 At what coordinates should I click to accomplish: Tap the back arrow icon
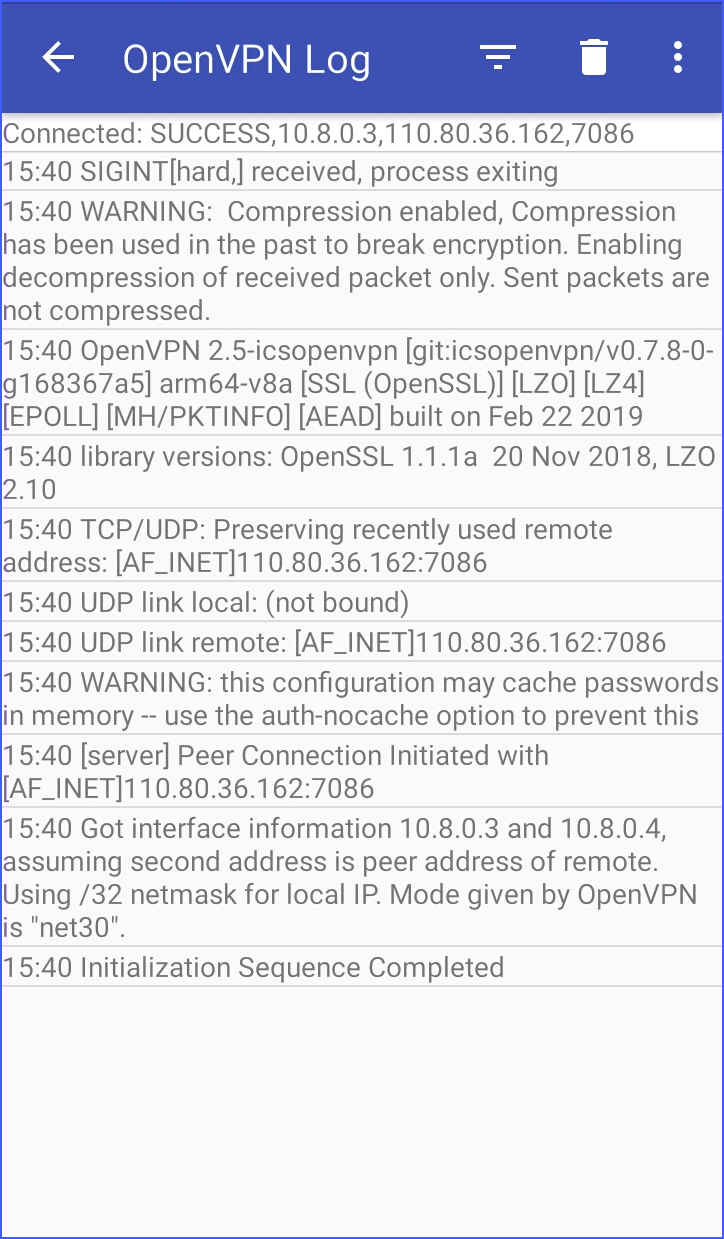pos(59,58)
